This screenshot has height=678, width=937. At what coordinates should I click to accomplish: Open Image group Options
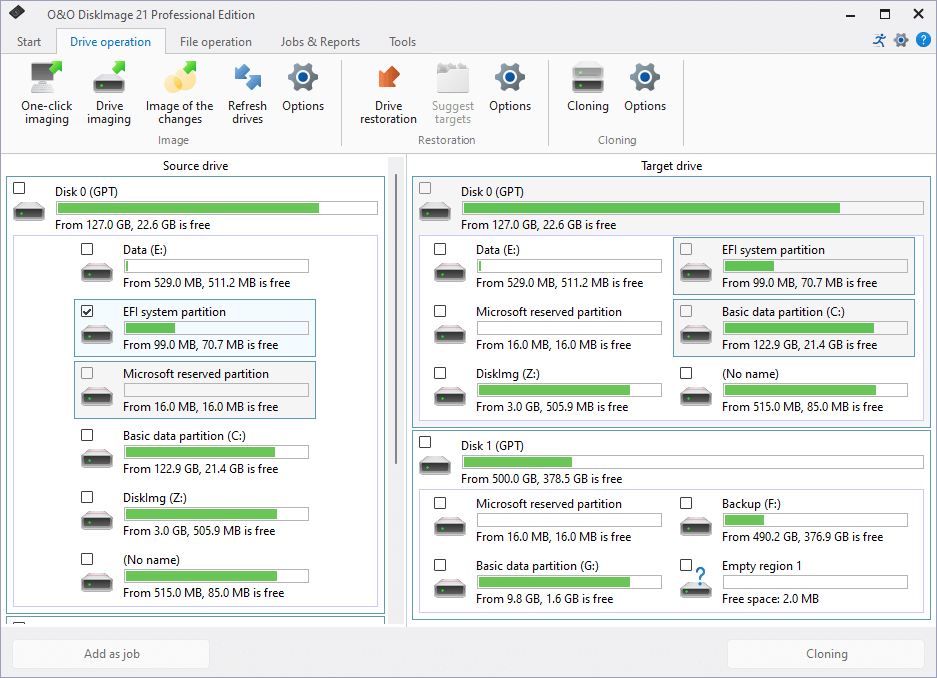303,88
